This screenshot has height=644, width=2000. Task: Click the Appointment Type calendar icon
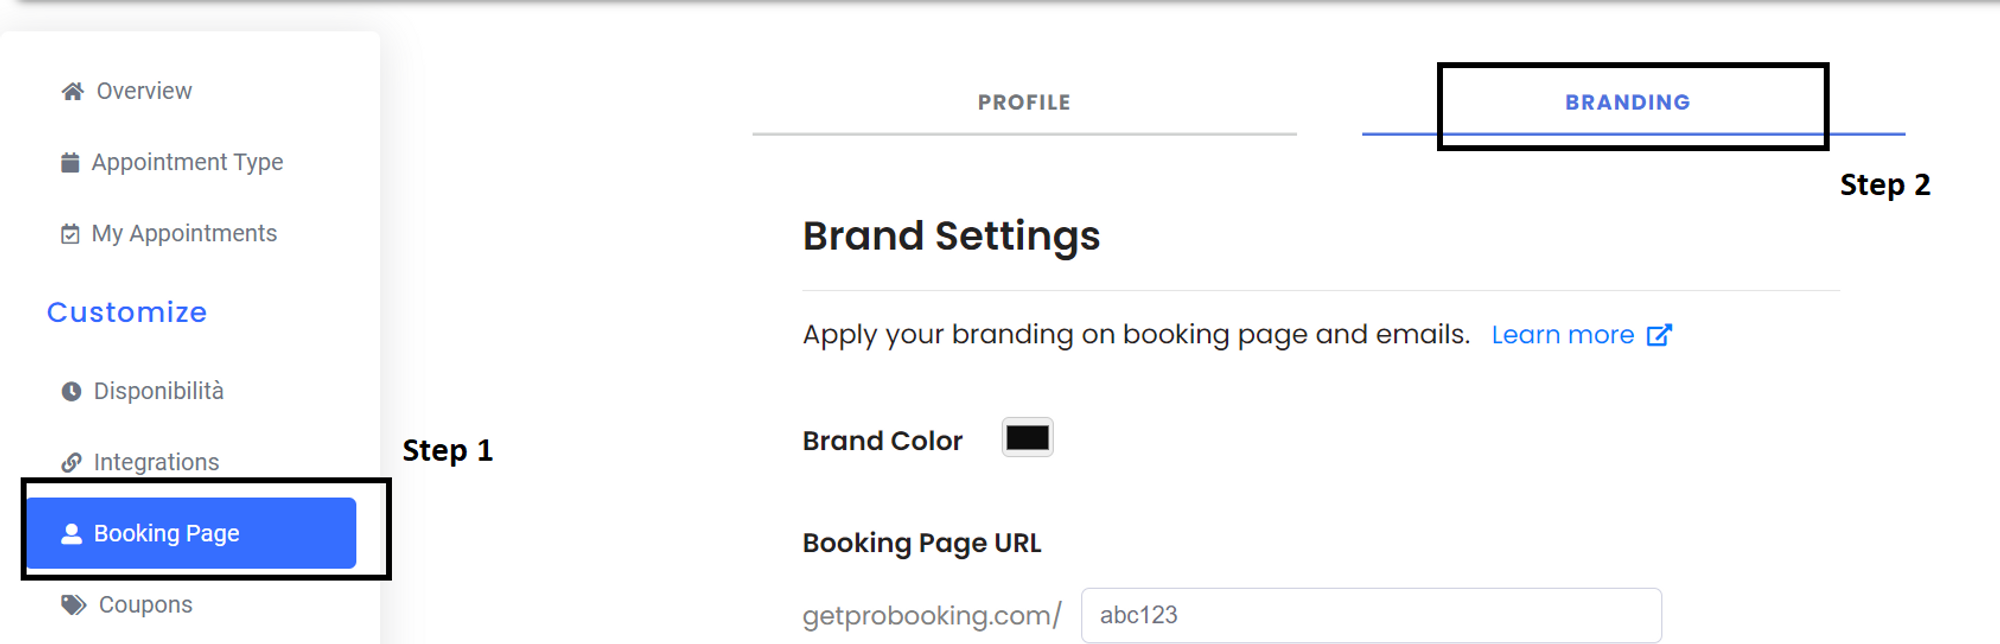(x=70, y=162)
